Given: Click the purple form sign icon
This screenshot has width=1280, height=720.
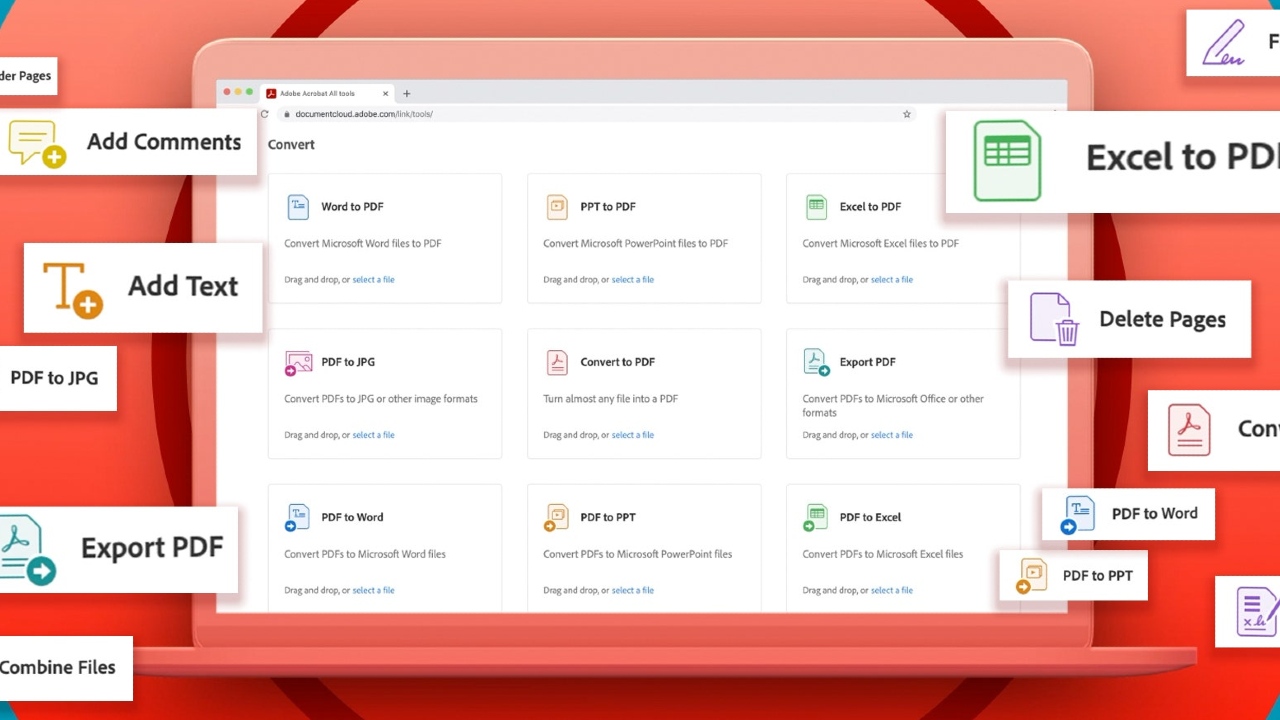Looking at the screenshot, I should [x=1257, y=611].
